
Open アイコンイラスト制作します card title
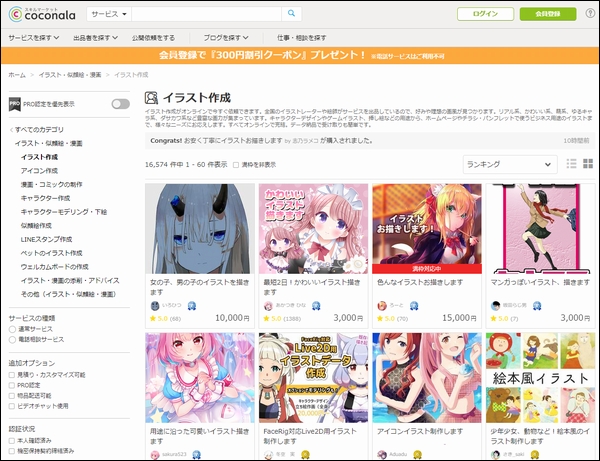click(420, 431)
